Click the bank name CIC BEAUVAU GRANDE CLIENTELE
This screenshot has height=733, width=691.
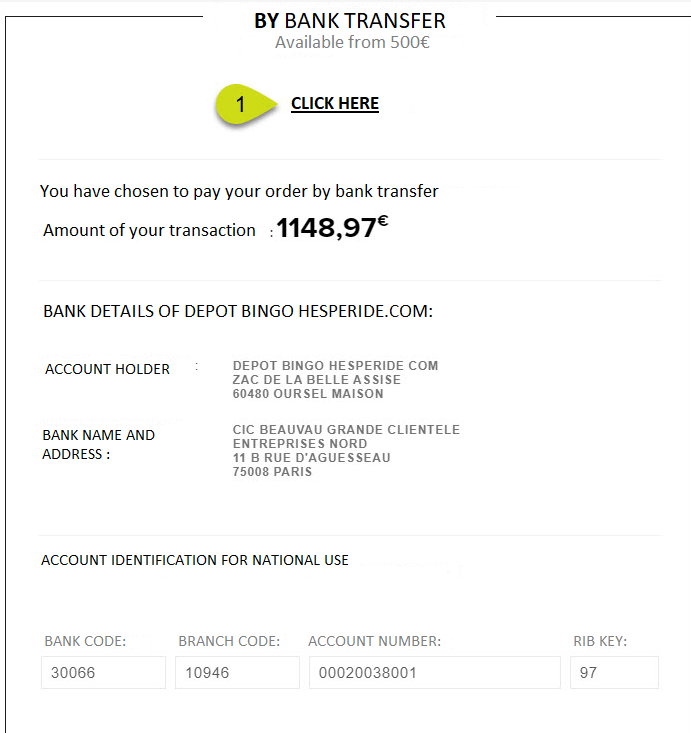click(x=346, y=430)
